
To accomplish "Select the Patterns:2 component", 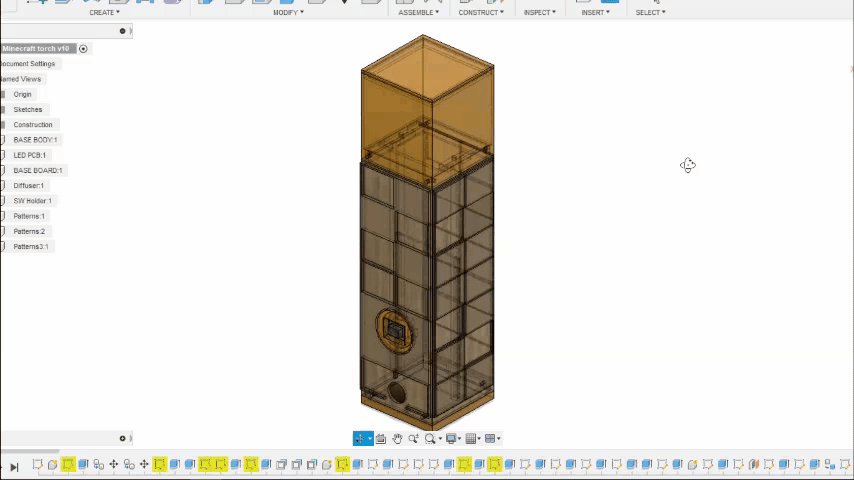I will pos(29,232).
